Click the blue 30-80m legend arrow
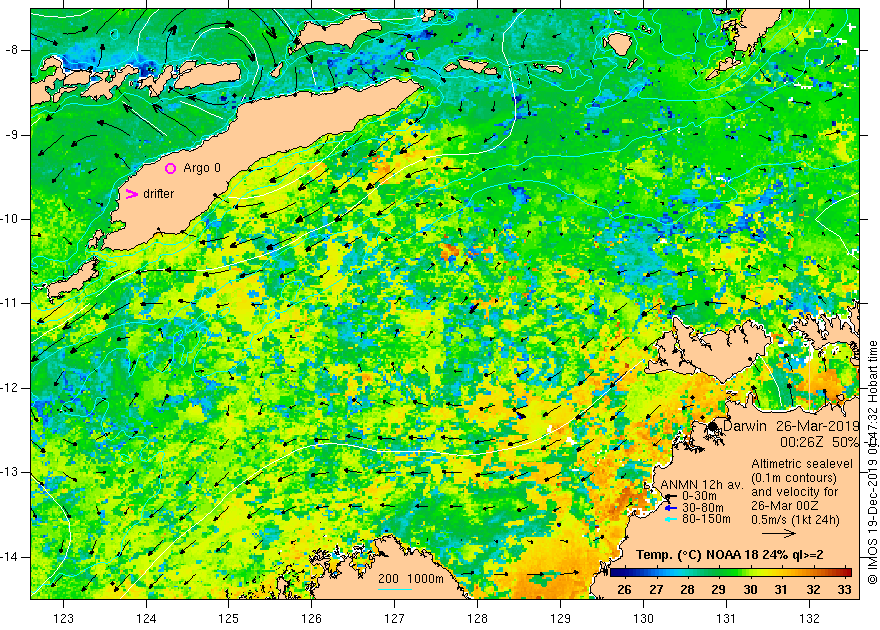The height and width of the screenshot is (630, 880). pyautogui.click(x=670, y=508)
